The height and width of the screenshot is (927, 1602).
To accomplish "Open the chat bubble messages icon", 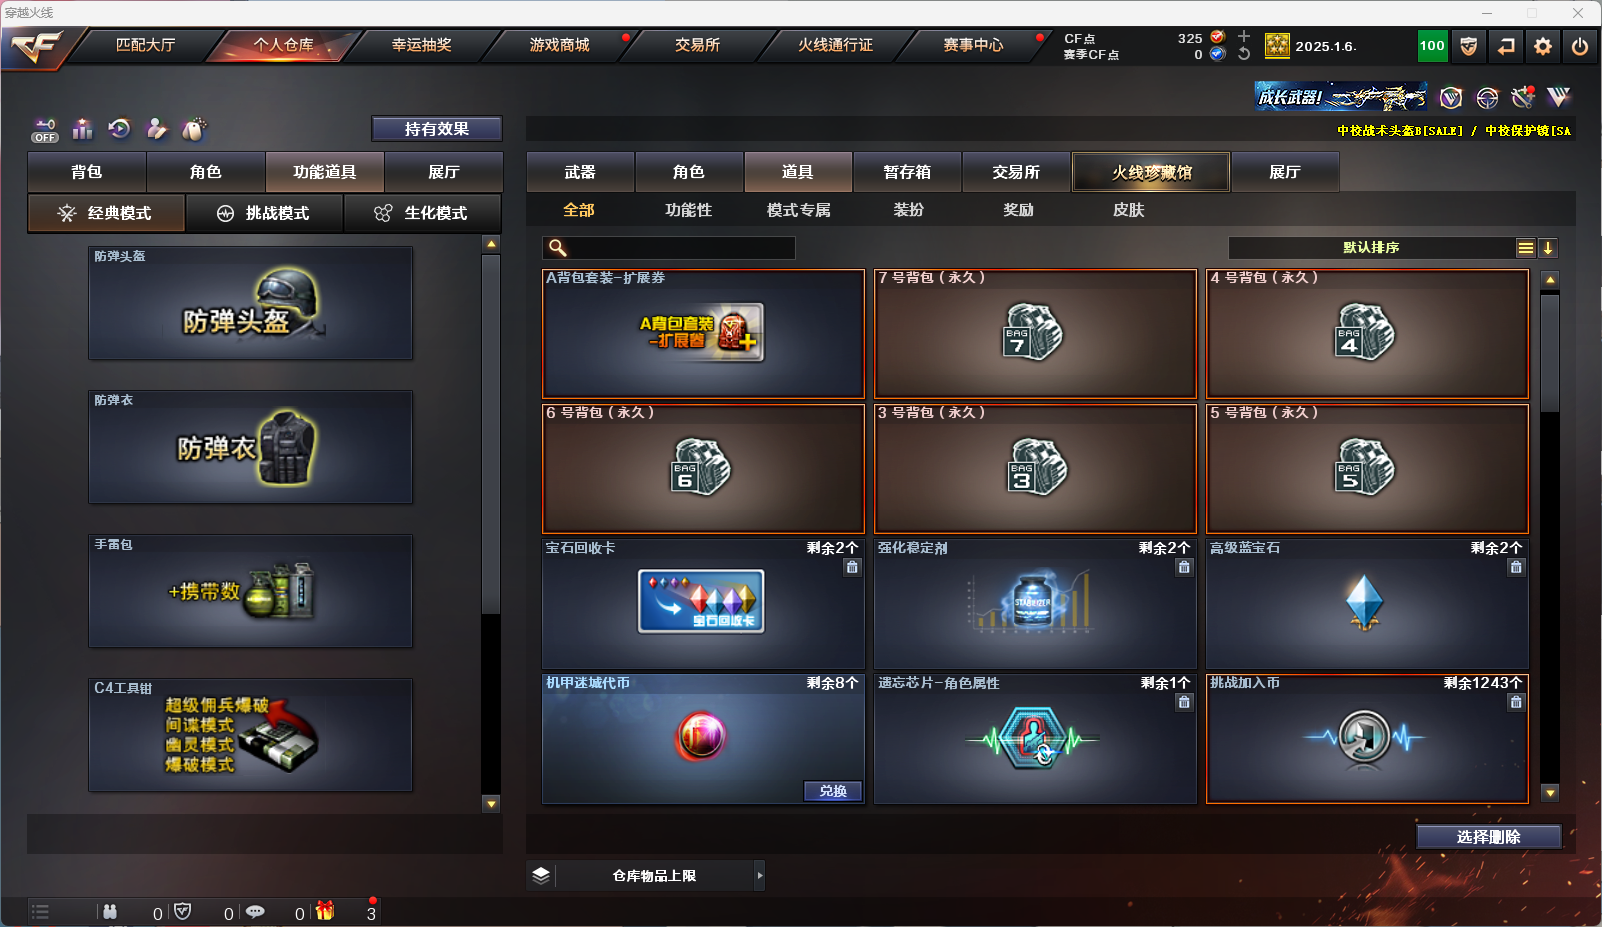I will coord(255,912).
